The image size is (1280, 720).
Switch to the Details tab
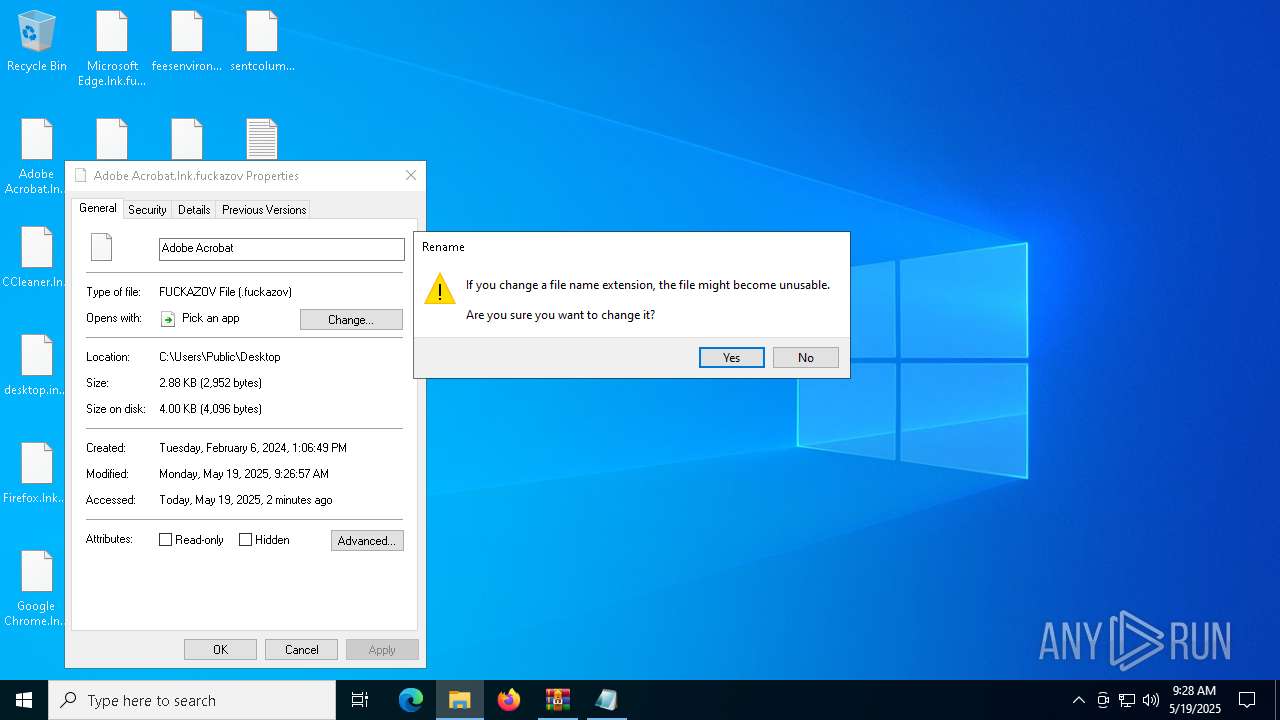click(x=194, y=210)
